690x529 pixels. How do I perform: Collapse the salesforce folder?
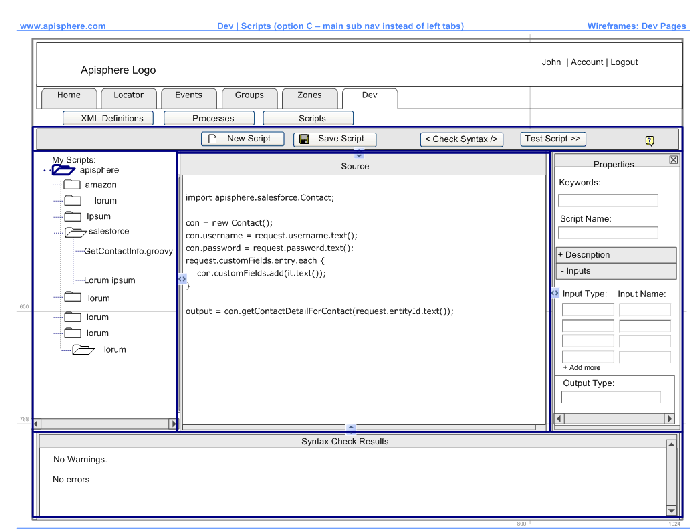pyautogui.click(x=75, y=231)
